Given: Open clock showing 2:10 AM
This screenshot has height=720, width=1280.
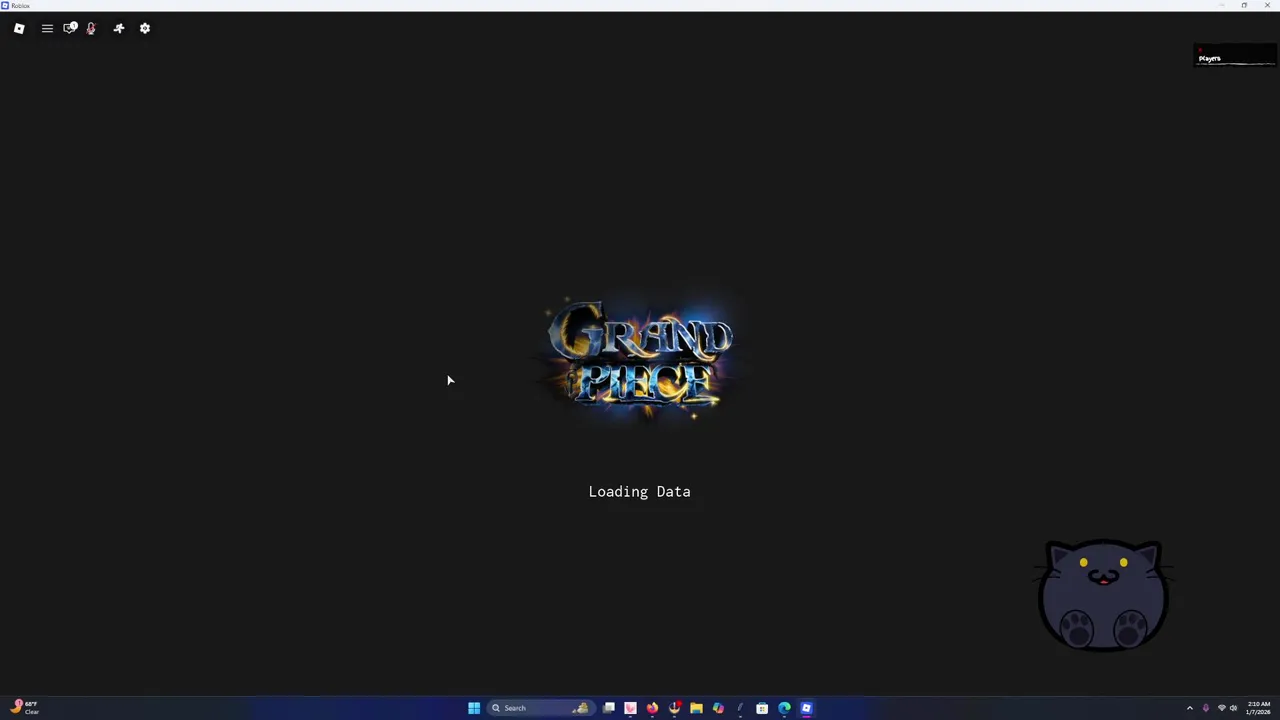Looking at the screenshot, I should pos(1258,708).
